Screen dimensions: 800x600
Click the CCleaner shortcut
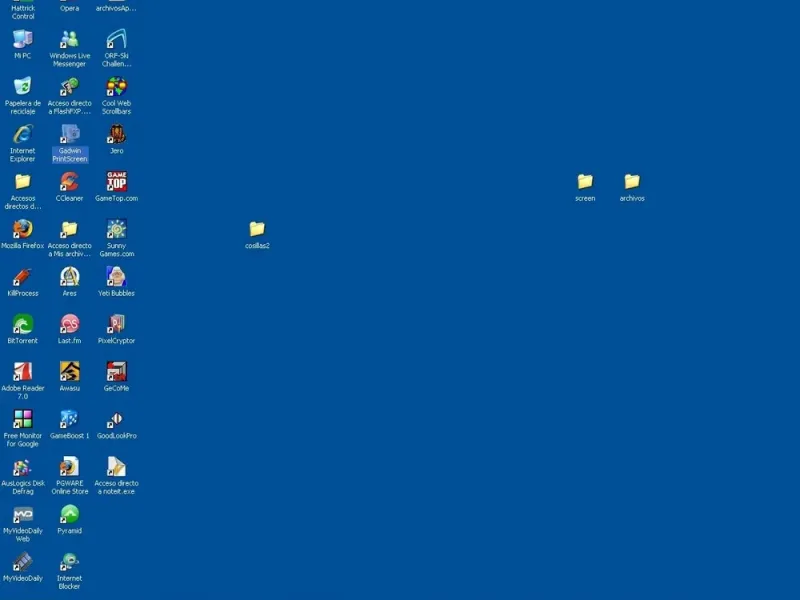point(69,182)
